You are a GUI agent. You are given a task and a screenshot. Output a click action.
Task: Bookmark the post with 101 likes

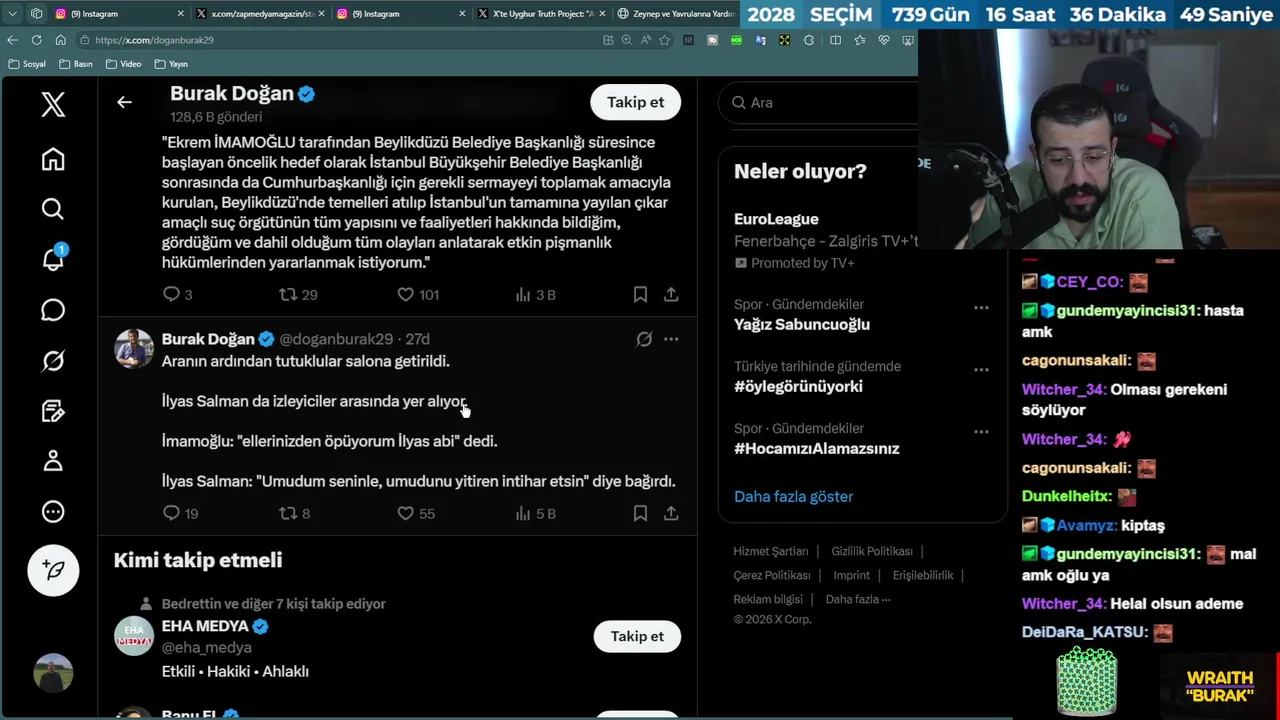(x=640, y=294)
